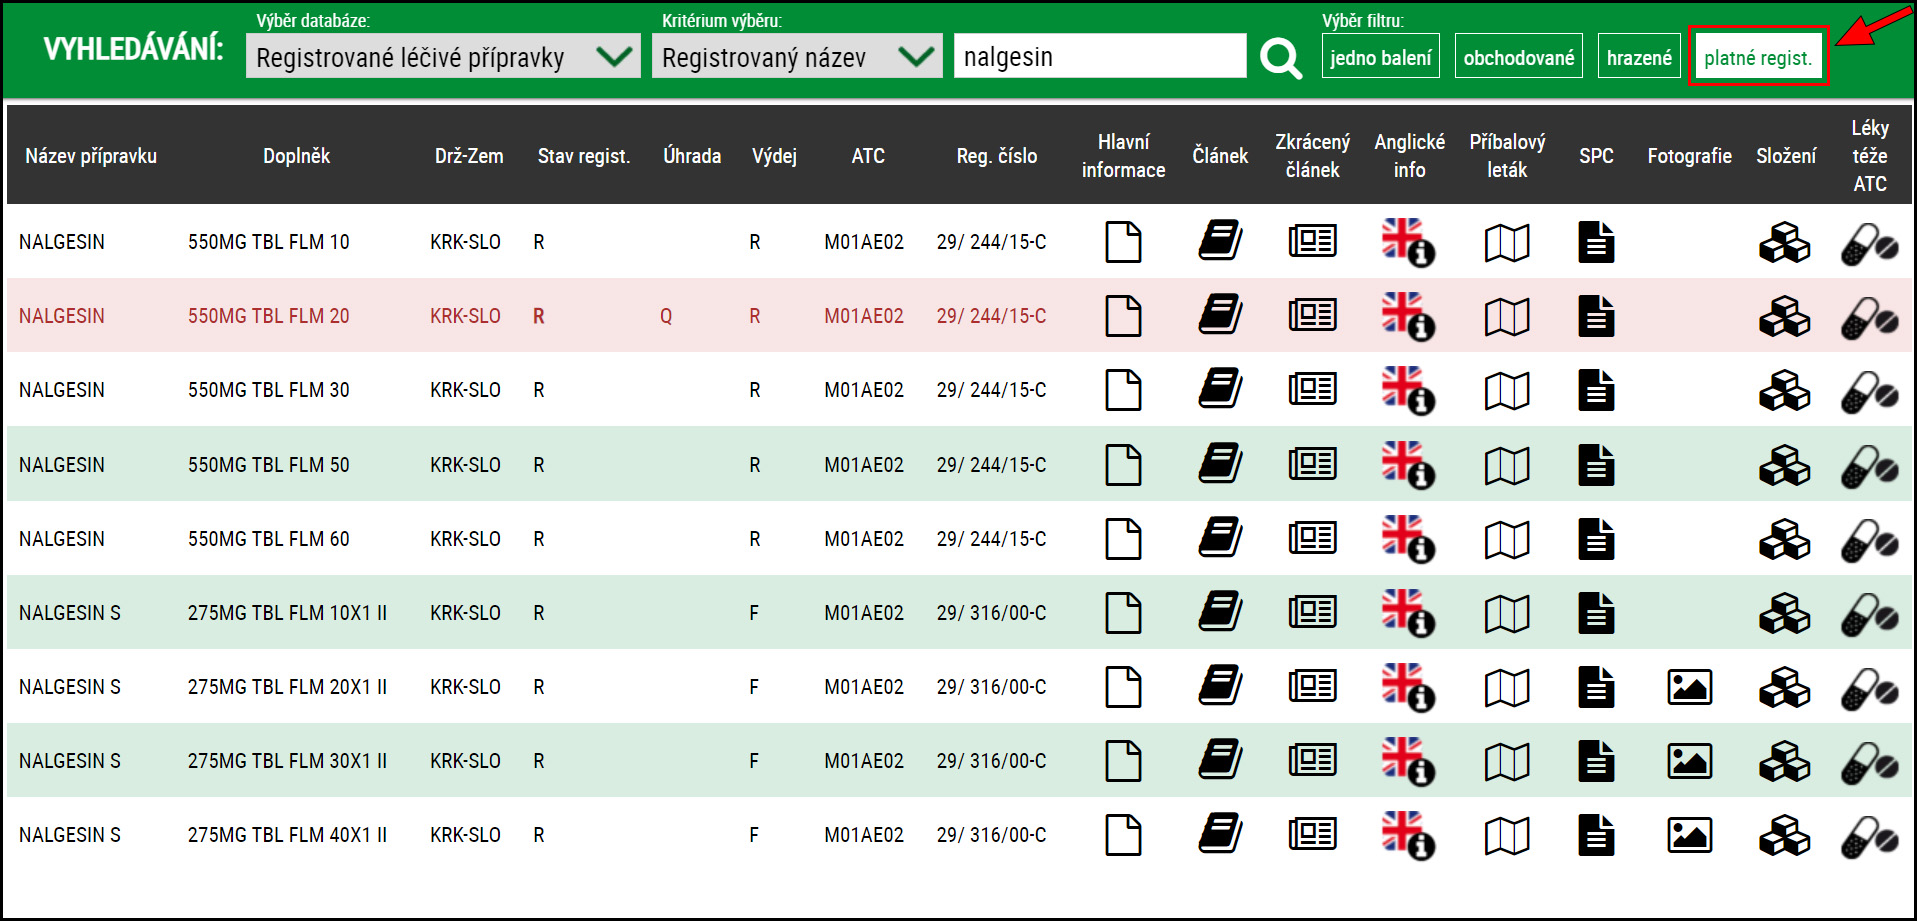Click the 'Název přípravku' column header

91,156
